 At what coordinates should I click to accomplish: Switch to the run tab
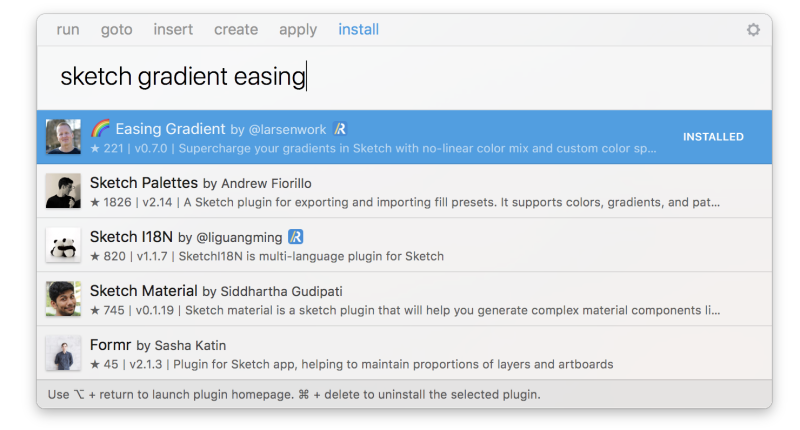[68, 30]
